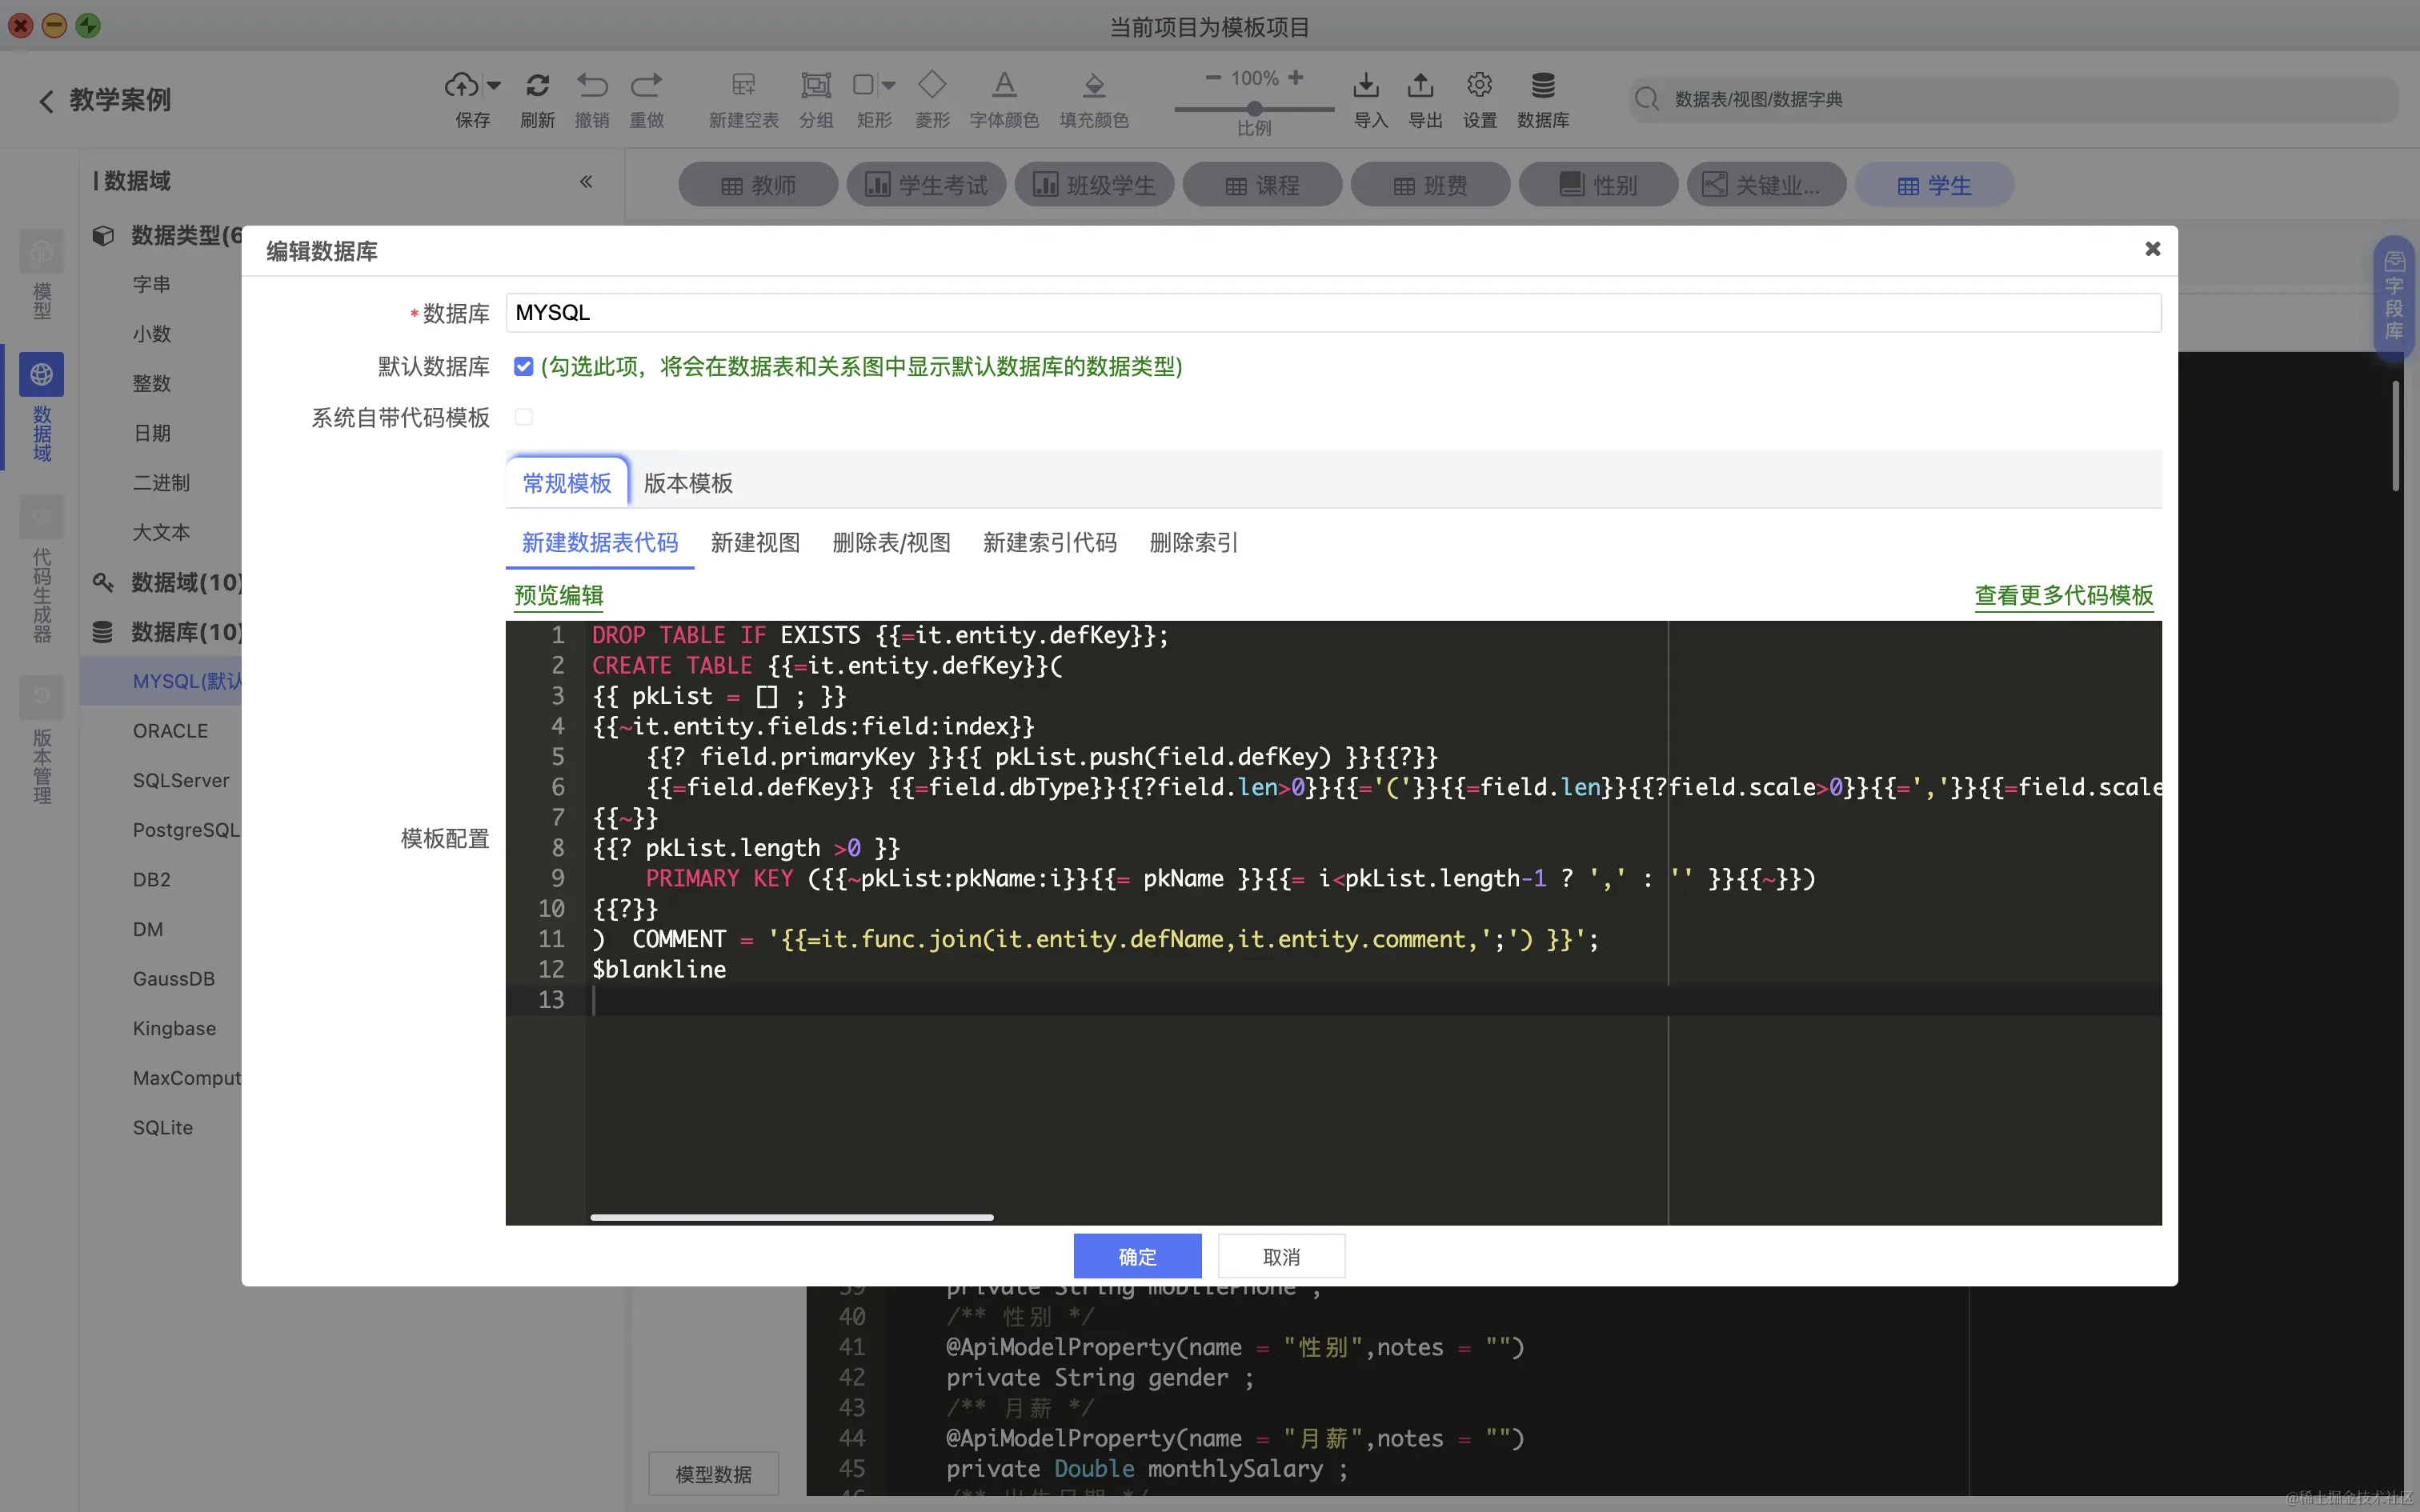The width and height of the screenshot is (2420, 1512).
Task: Enable the system built-in code template checkbox
Action: [x=523, y=417]
